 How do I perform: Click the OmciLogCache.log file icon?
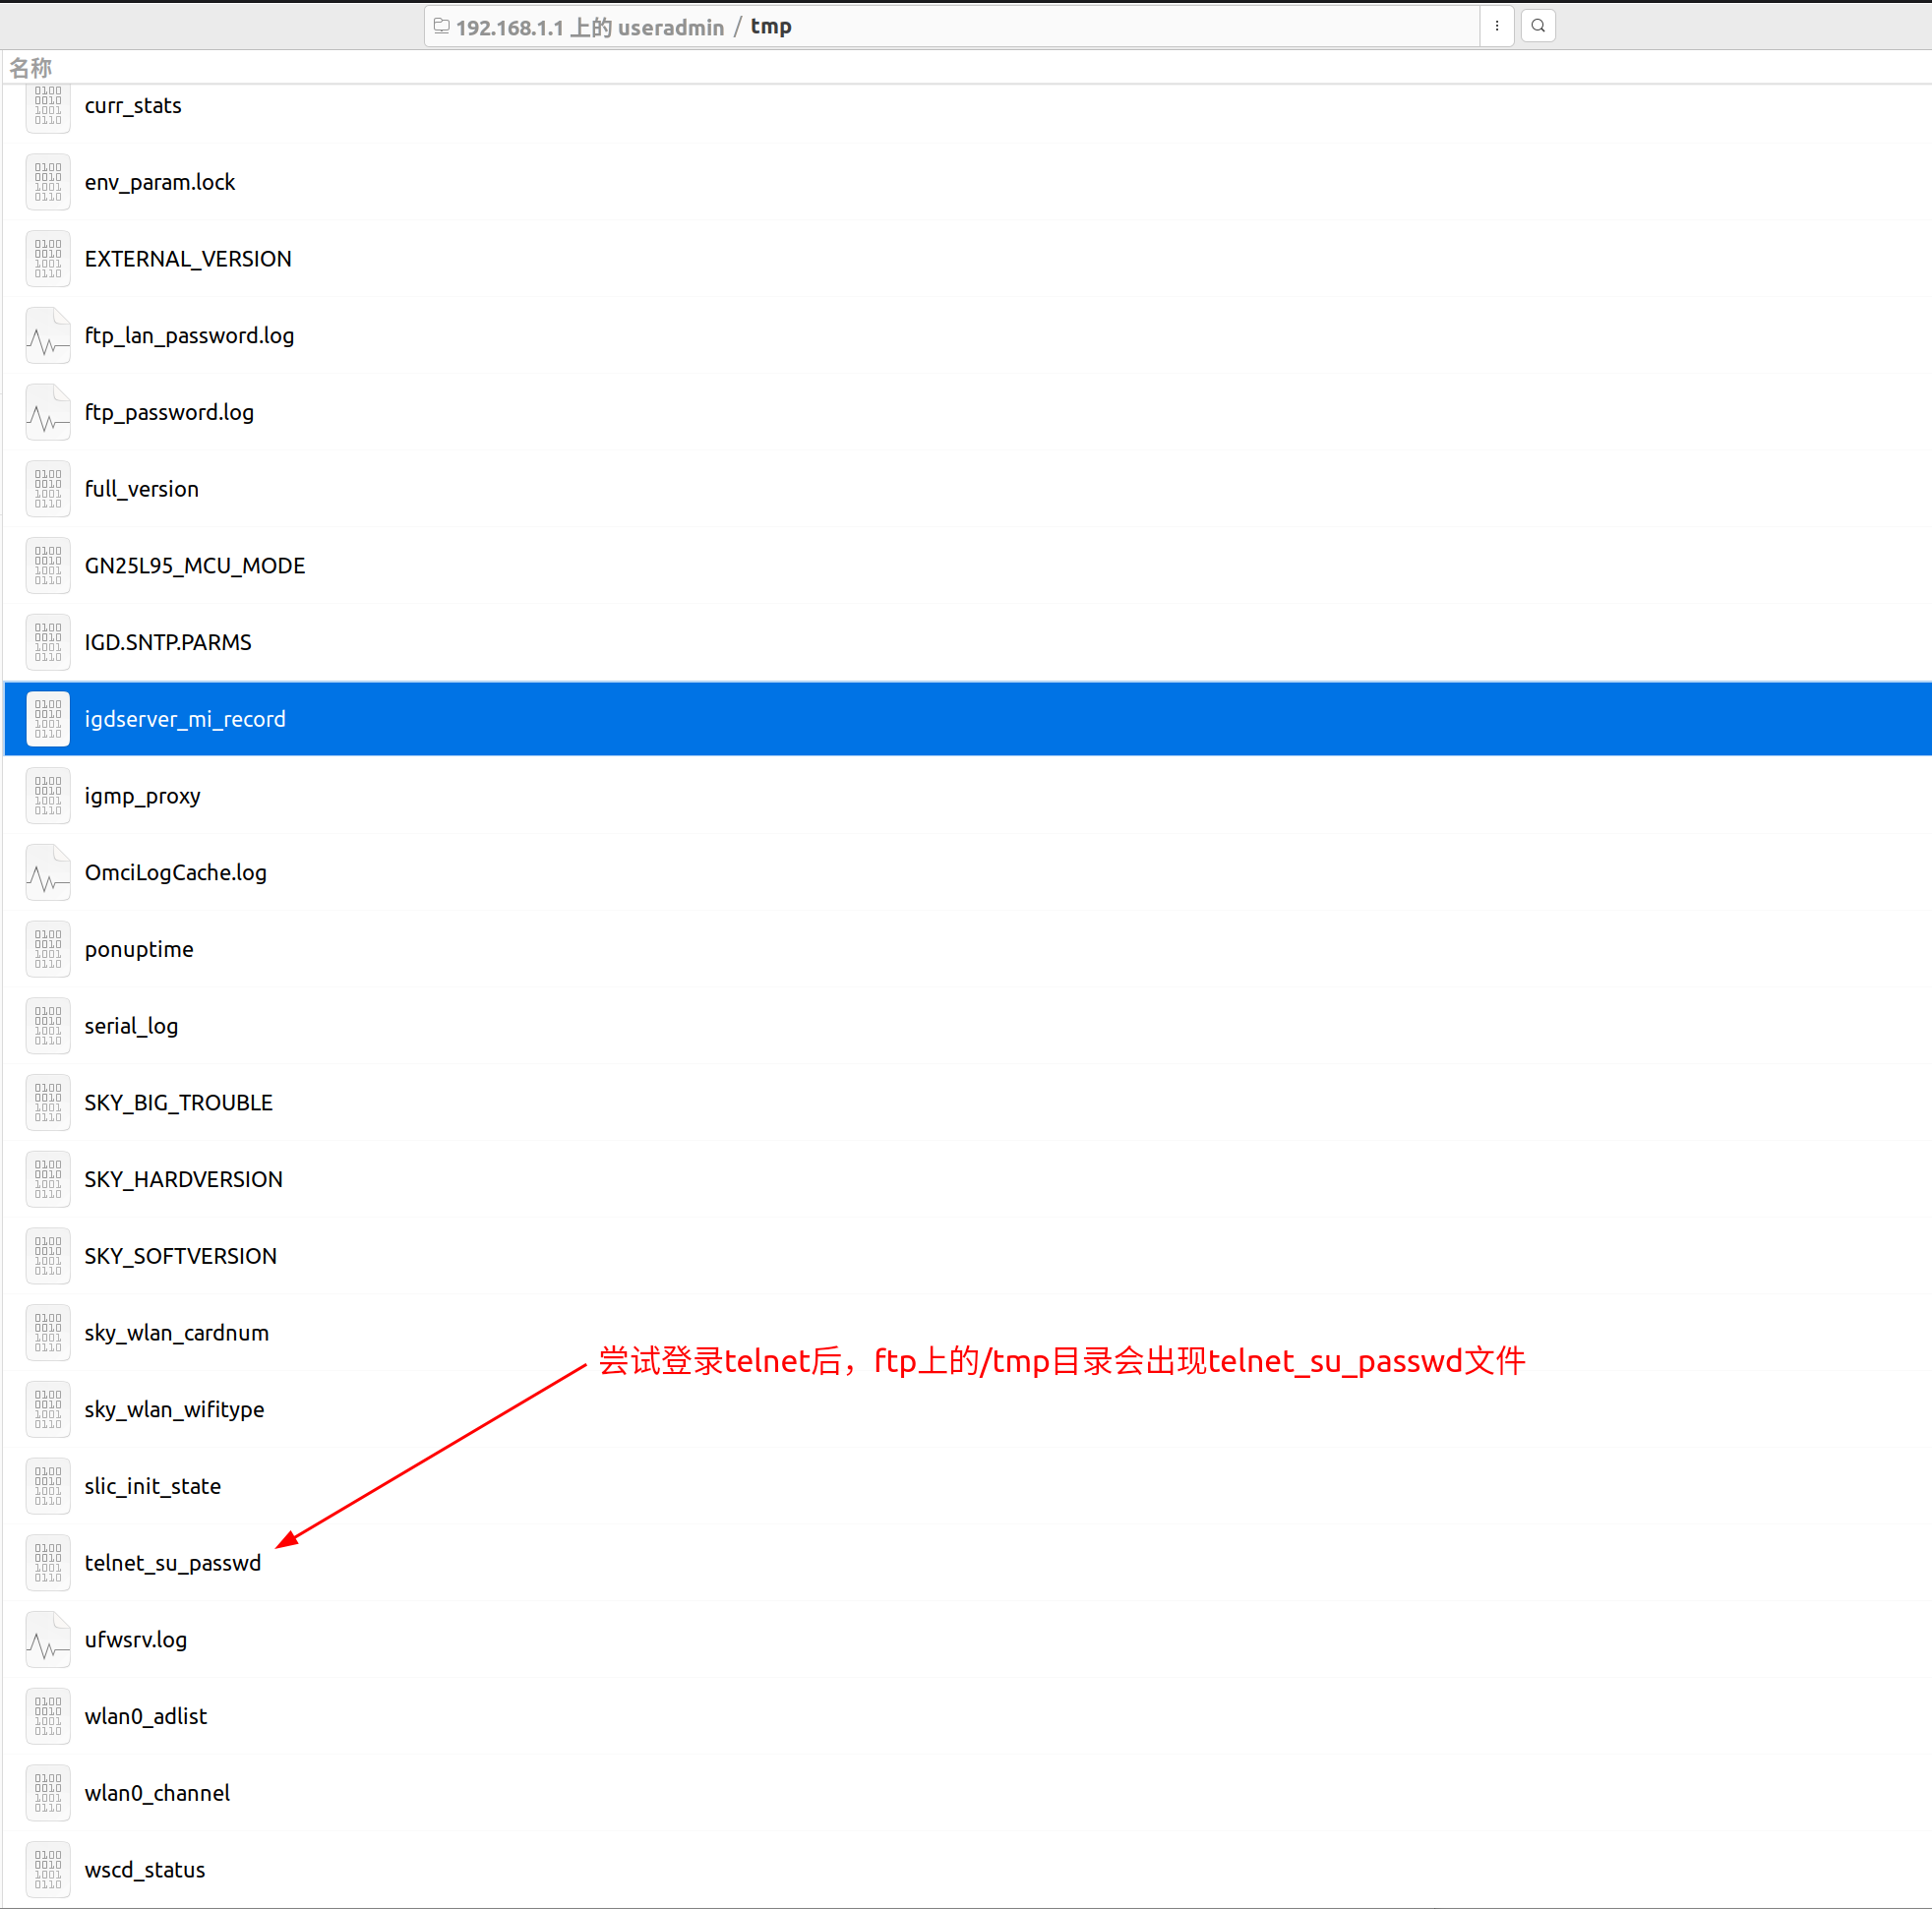coord(48,872)
